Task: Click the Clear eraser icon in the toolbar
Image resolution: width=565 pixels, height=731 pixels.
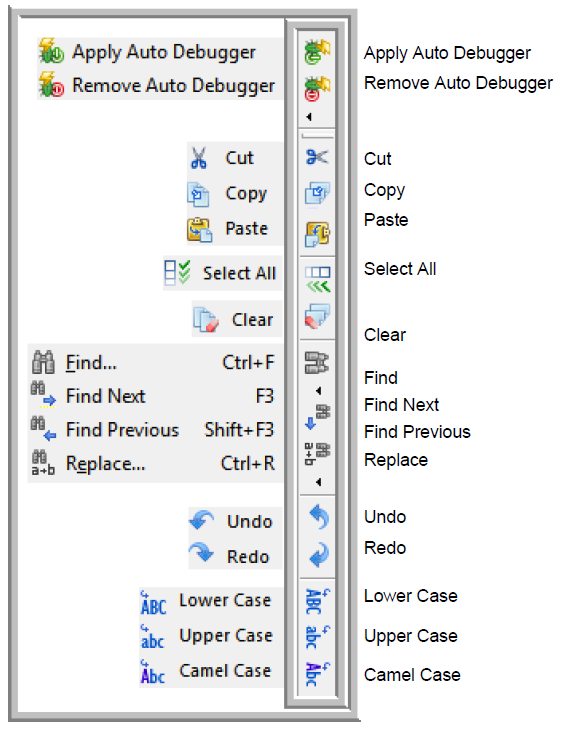Action: (x=317, y=316)
